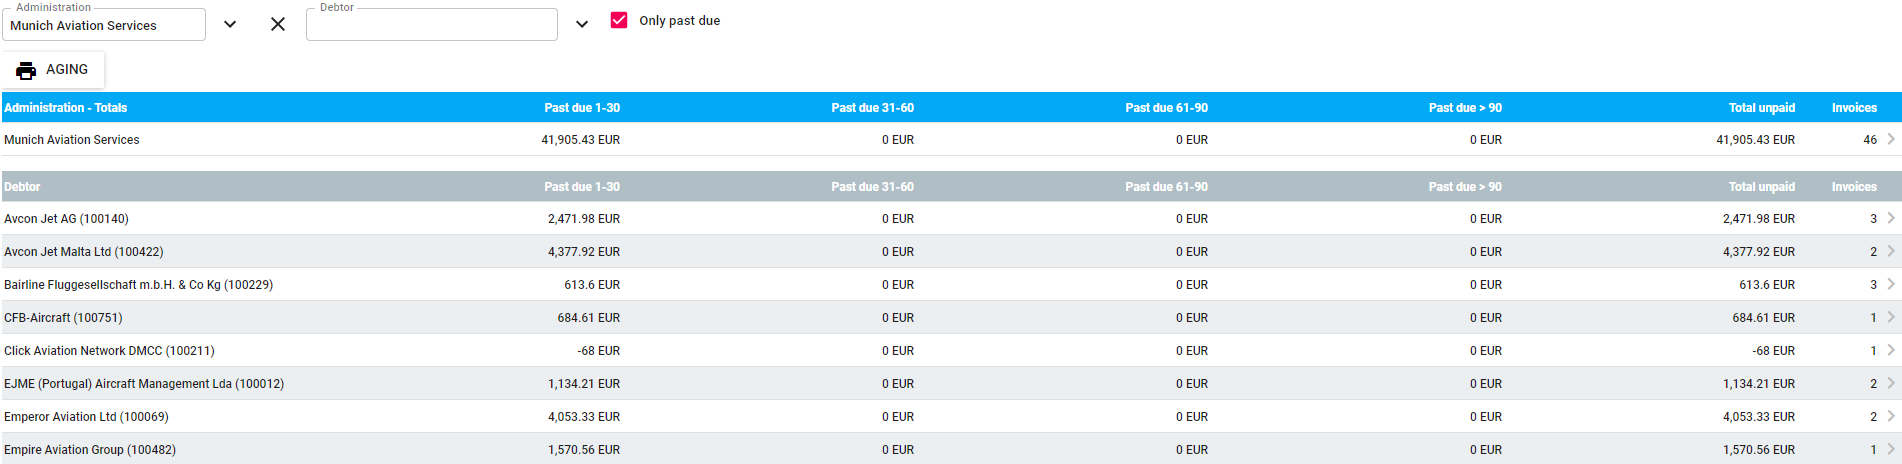The height and width of the screenshot is (464, 1902).
Task: Open CFB-Aircraft row chevron arrow
Action: pos(1891,317)
